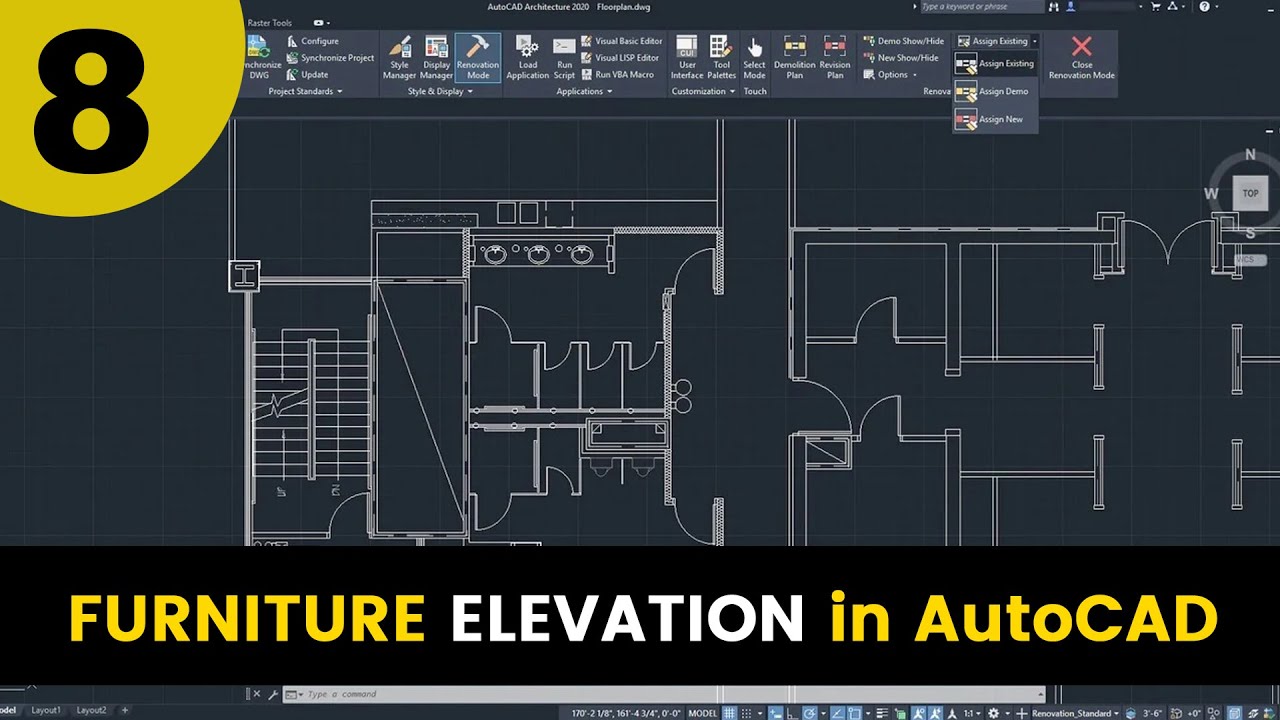
Task: Click Synchronize Project
Action: (x=330, y=58)
